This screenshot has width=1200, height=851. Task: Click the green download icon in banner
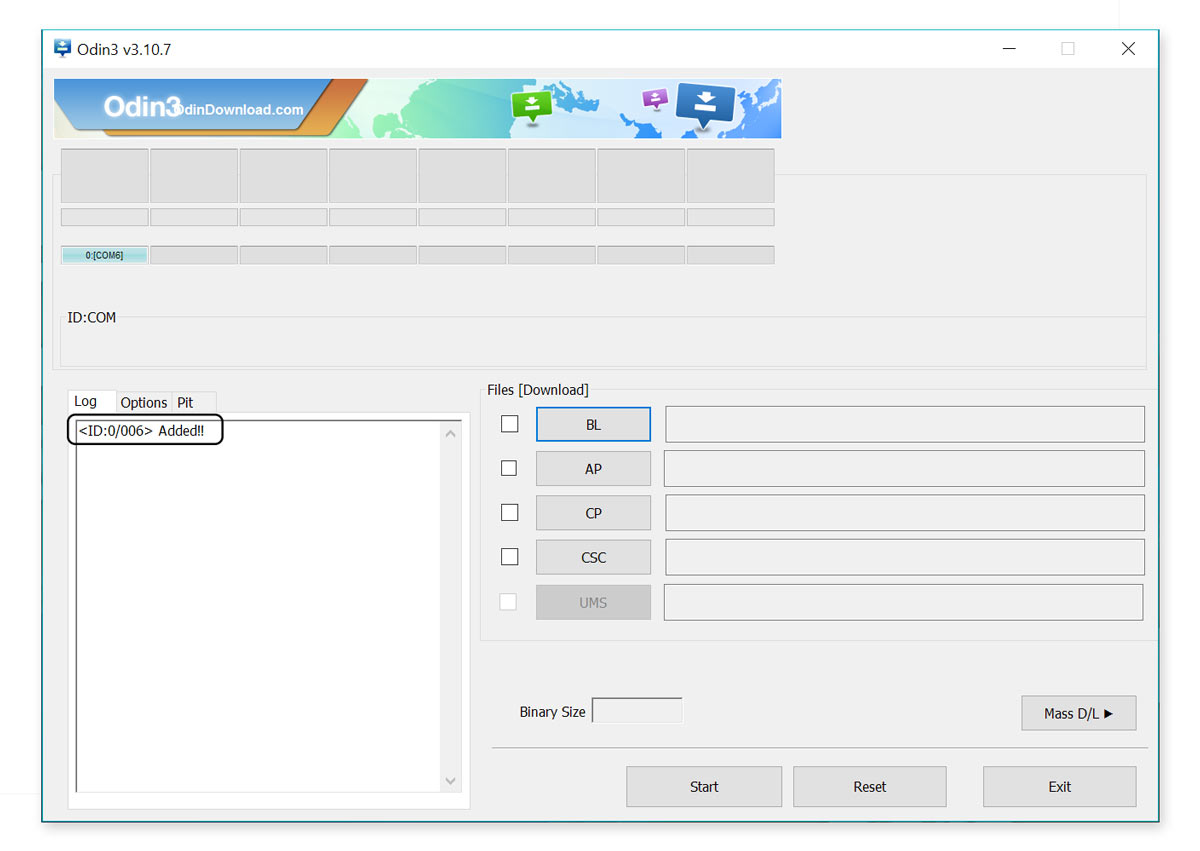[x=532, y=105]
